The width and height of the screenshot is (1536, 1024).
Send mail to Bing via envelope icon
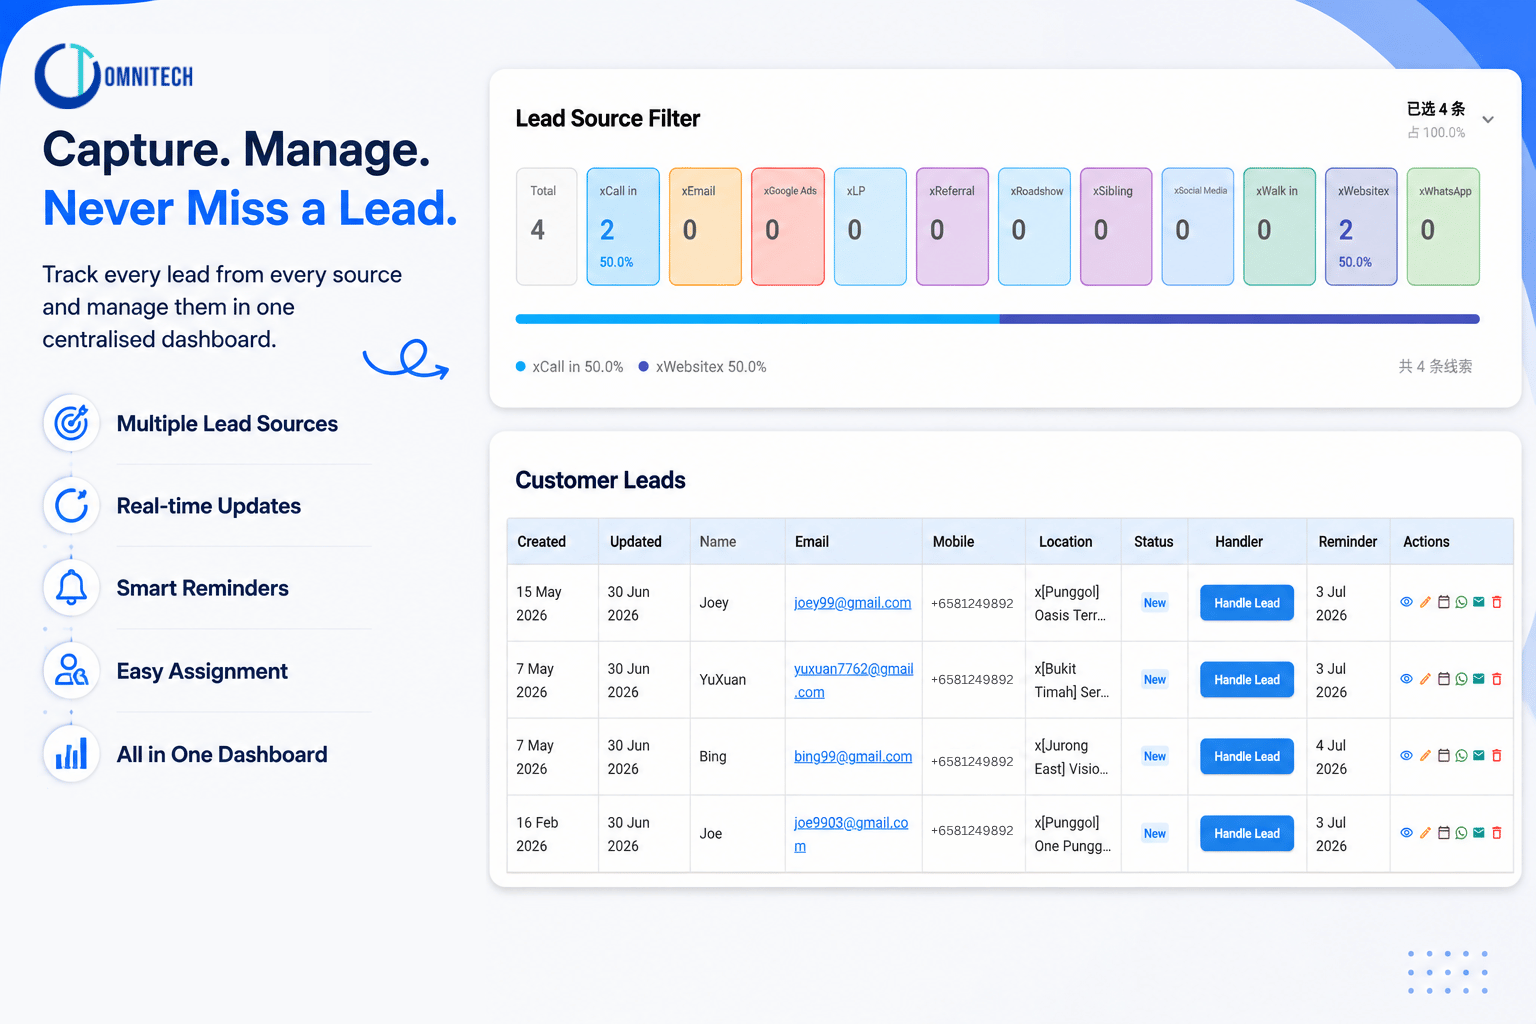[x=1479, y=756]
